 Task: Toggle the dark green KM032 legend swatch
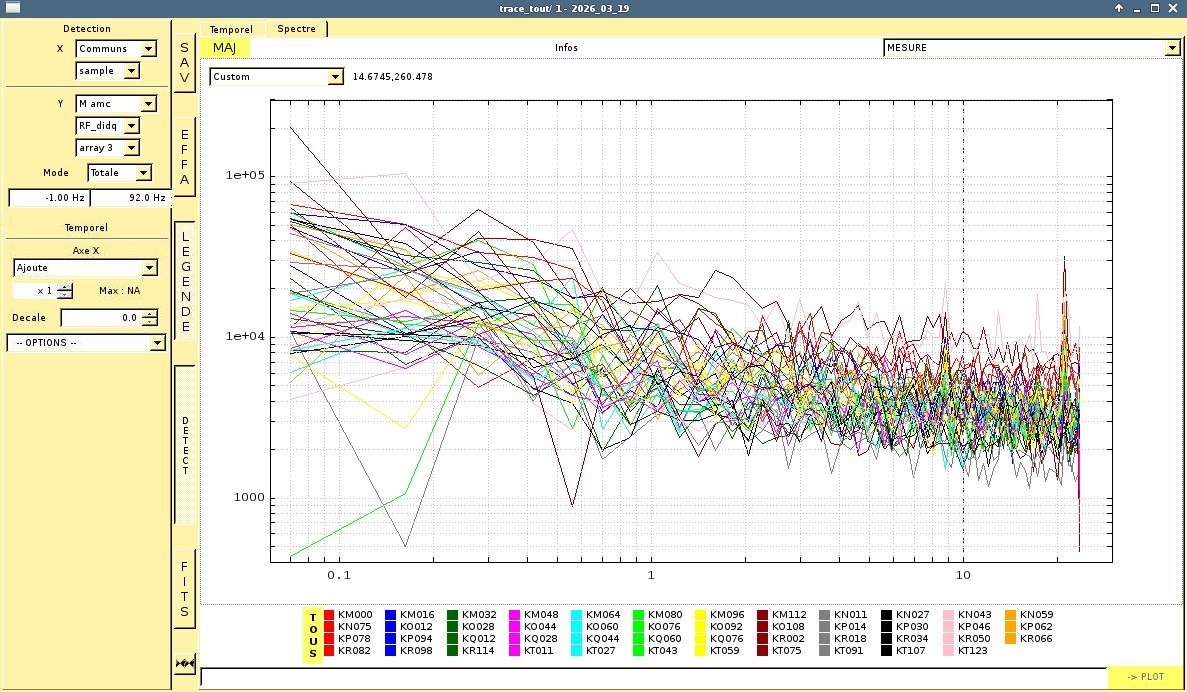click(453, 615)
